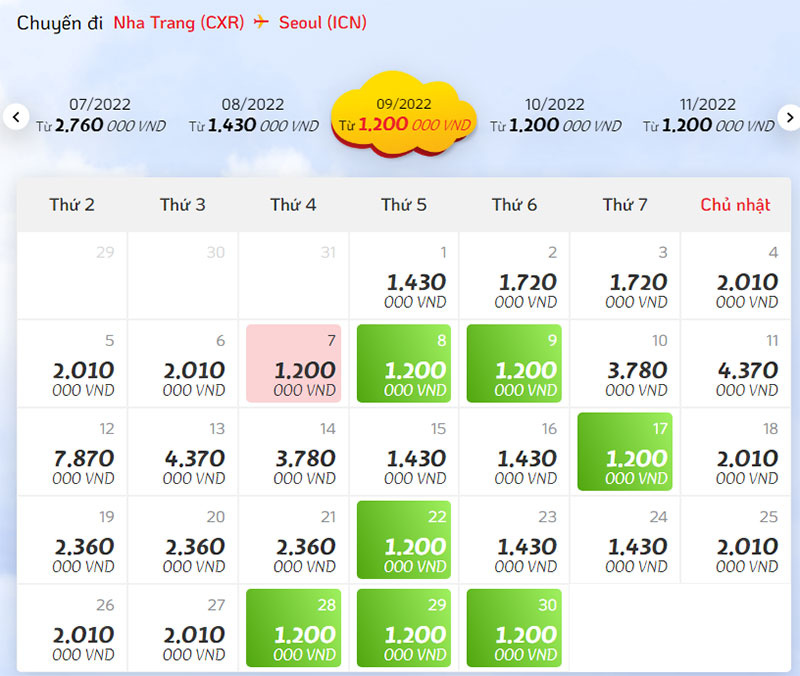Select green cheapest date 9
Screen dimensions: 800x676
pyautogui.click(x=514, y=364)
